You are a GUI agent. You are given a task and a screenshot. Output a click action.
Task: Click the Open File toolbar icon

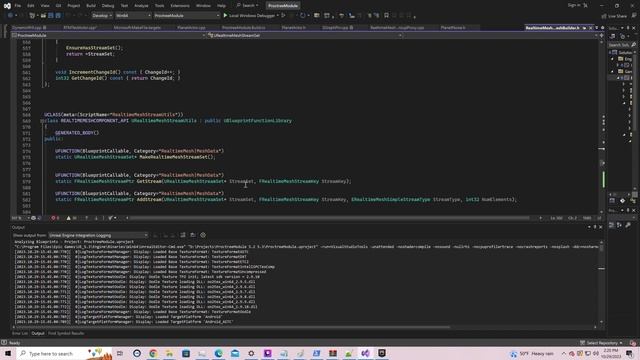pos(43,16)
